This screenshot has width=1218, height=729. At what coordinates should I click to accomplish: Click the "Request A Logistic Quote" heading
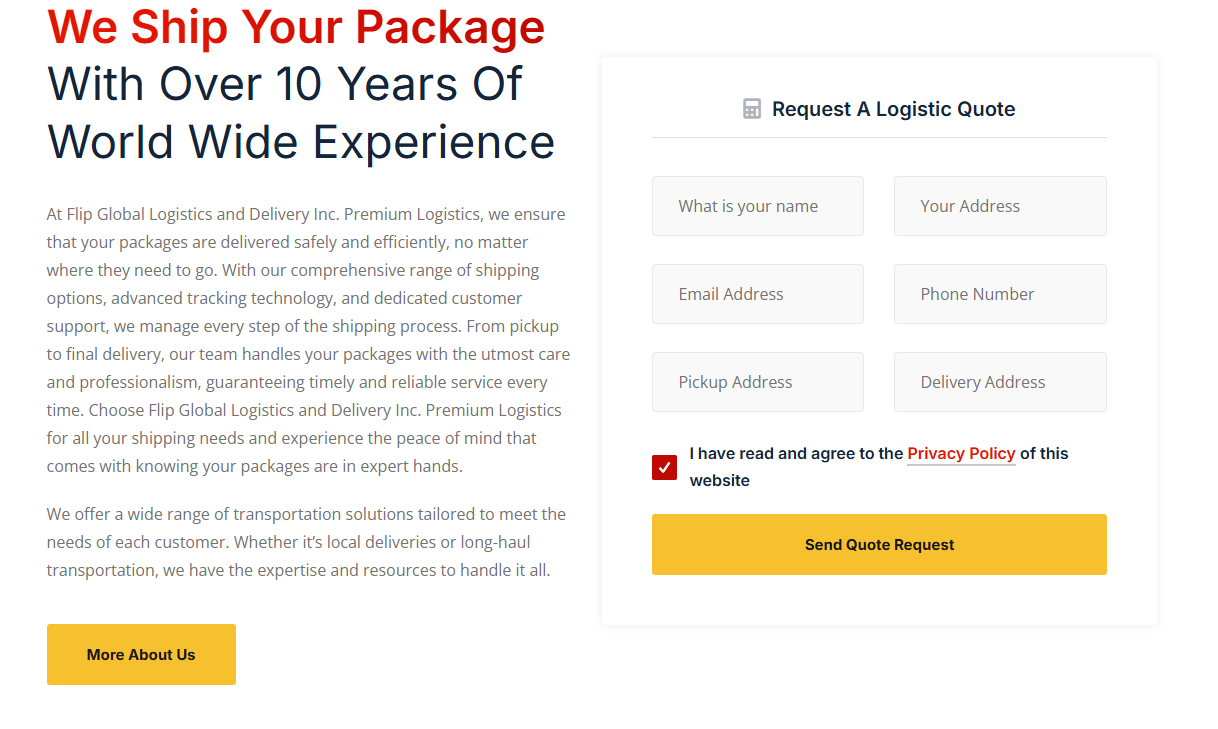pos(893,109)
